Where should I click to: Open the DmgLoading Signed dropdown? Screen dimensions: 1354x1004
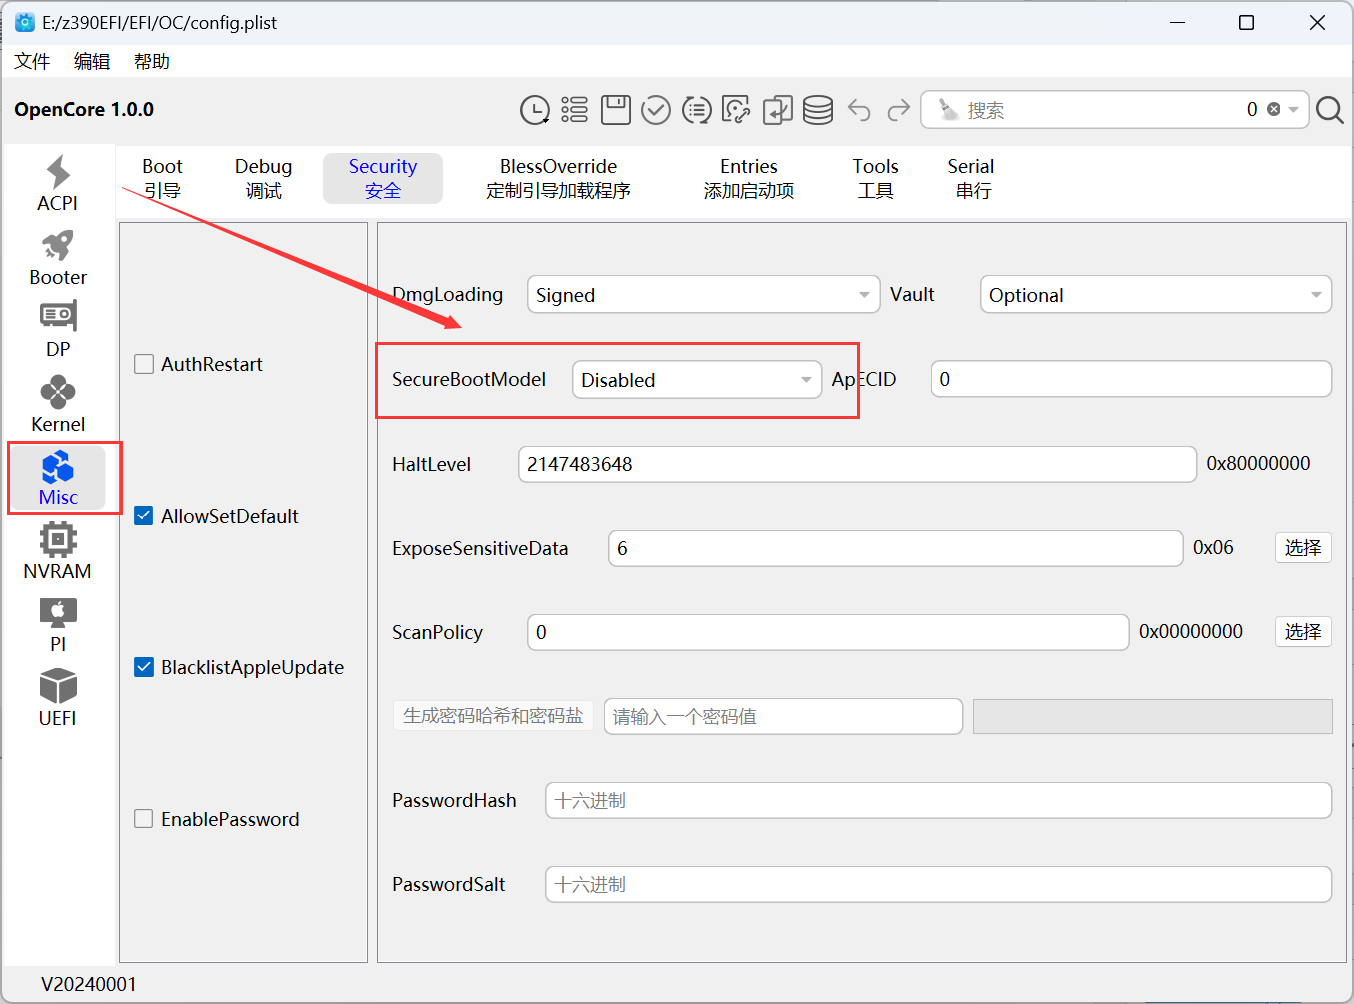point(703,295)
